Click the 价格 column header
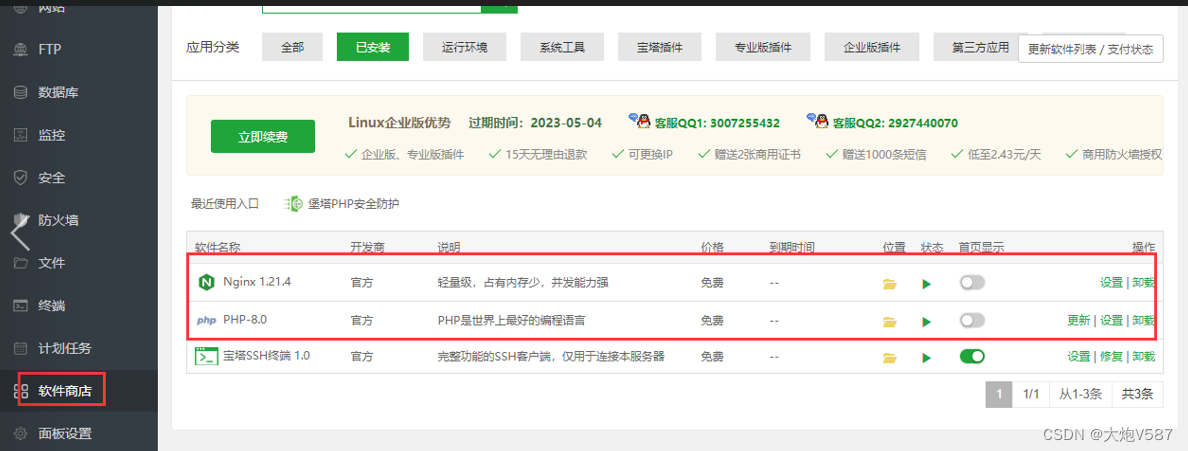This screenshot has height=451, width=1188. pyautogui.click(x=712, y=248)
